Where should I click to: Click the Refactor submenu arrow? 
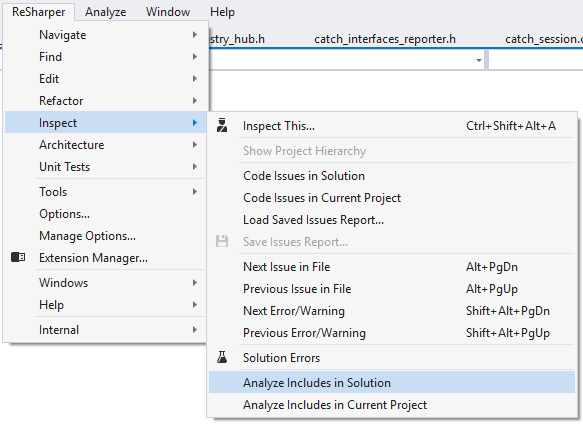click(194, 100)
